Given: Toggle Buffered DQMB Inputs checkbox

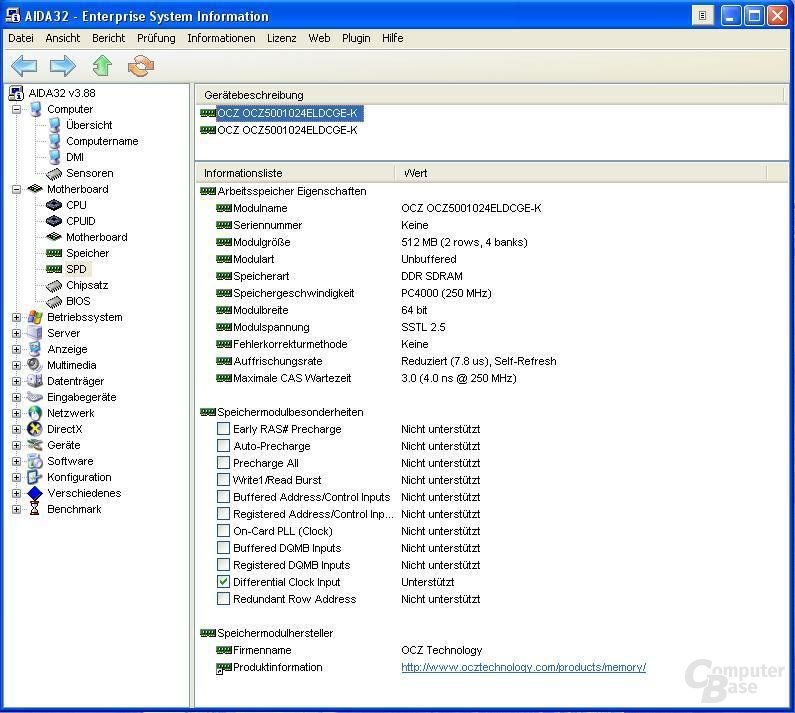Looking at the screenshot, I should point(223,548).
